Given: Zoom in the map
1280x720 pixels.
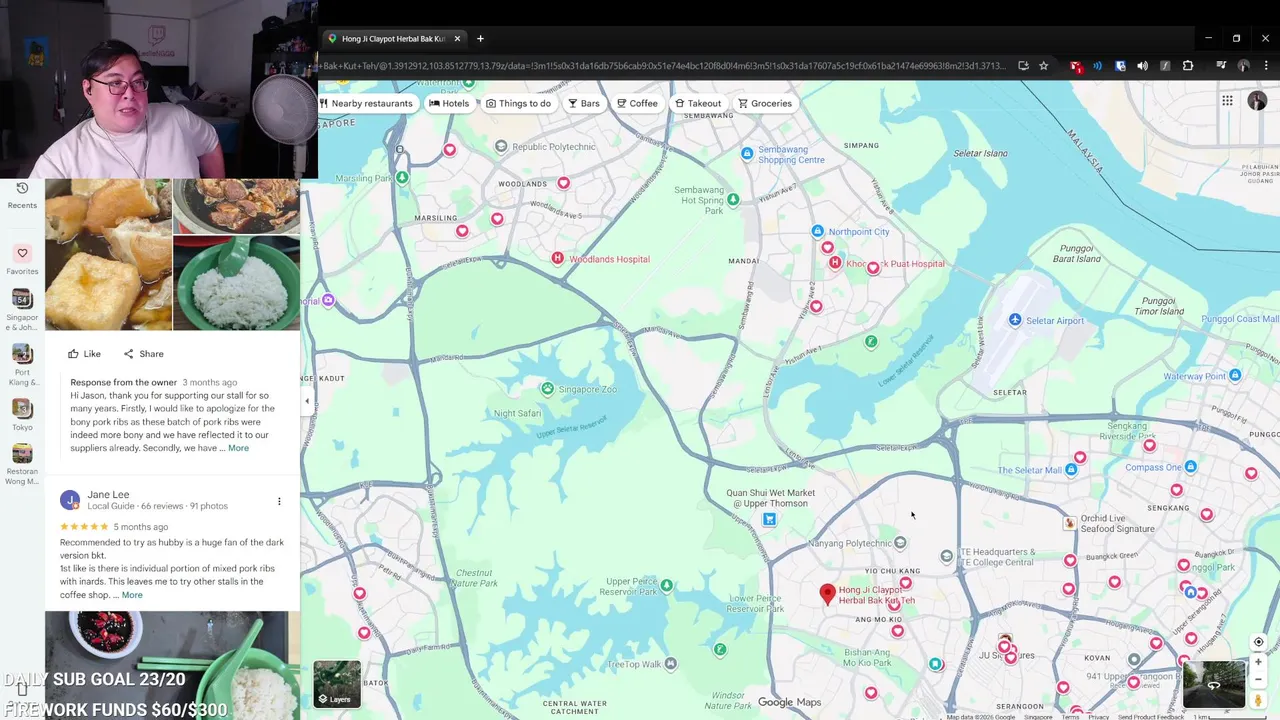Looking at the screenshot, I should coord(1258,662).
